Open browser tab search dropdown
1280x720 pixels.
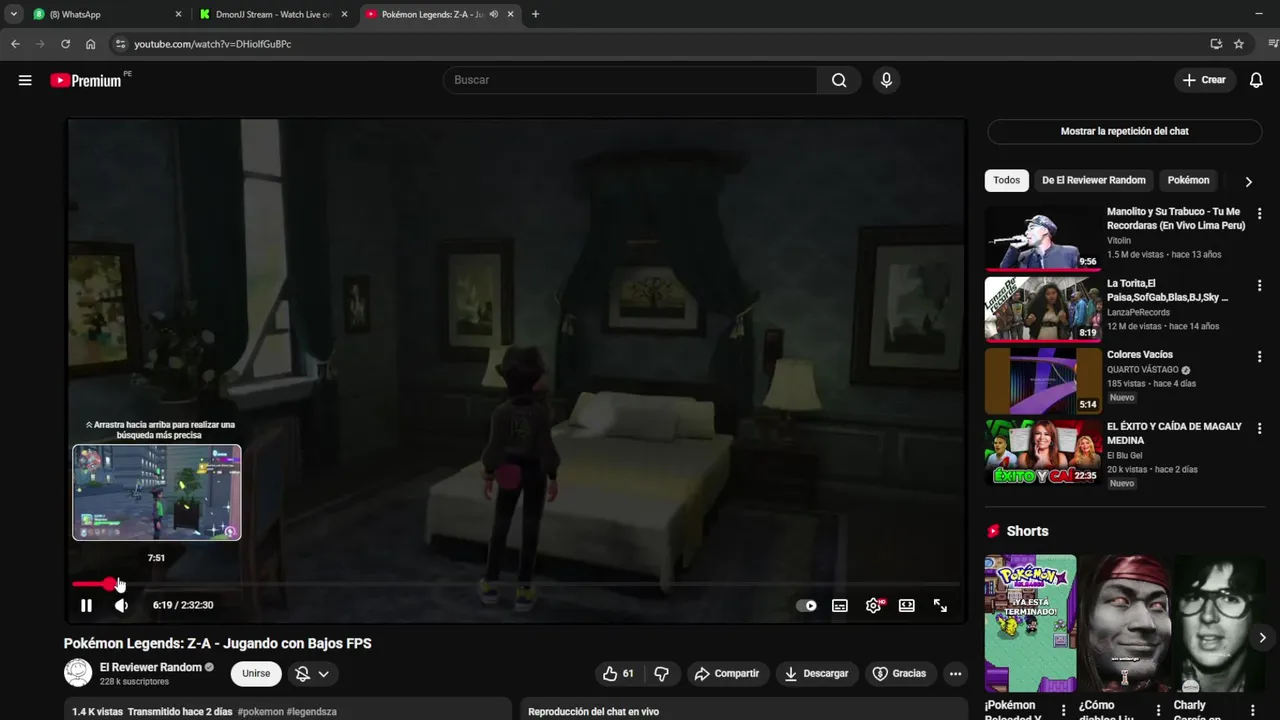(x=13, y=14)
